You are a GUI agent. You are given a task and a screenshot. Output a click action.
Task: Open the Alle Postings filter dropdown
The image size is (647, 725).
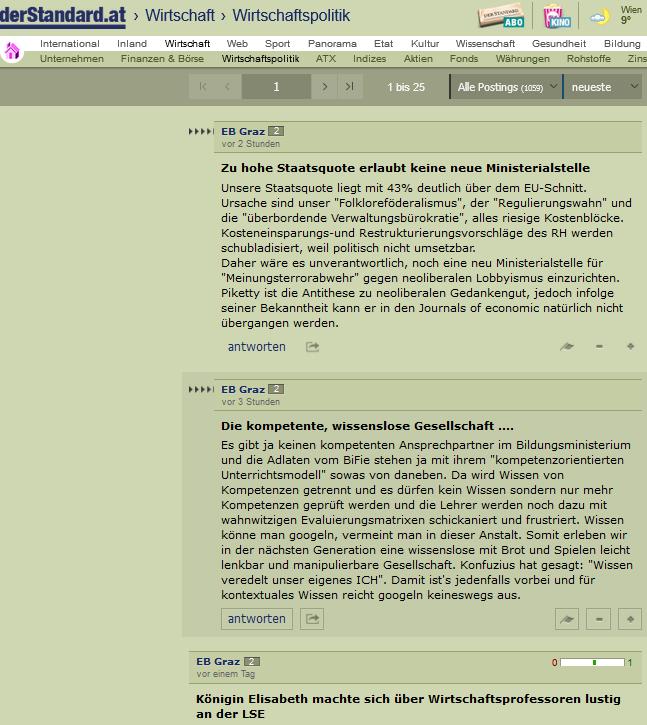(x=506, y=86)
